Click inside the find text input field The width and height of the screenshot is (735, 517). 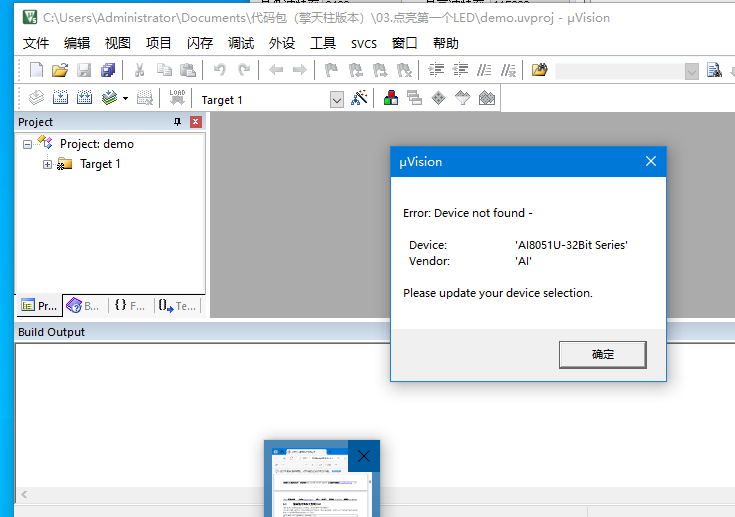(620, 72)
